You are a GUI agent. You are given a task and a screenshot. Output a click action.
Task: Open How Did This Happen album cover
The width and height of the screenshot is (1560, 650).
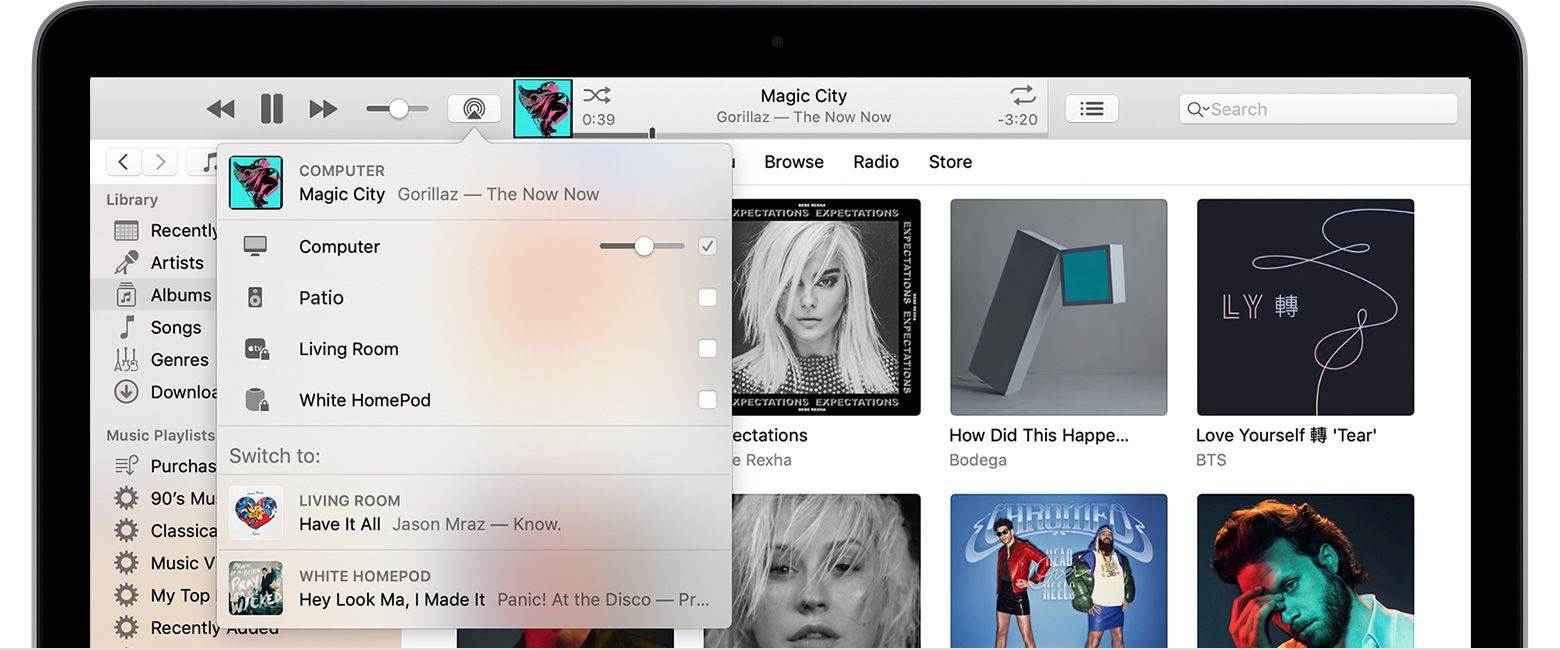tap(1058, 307)
